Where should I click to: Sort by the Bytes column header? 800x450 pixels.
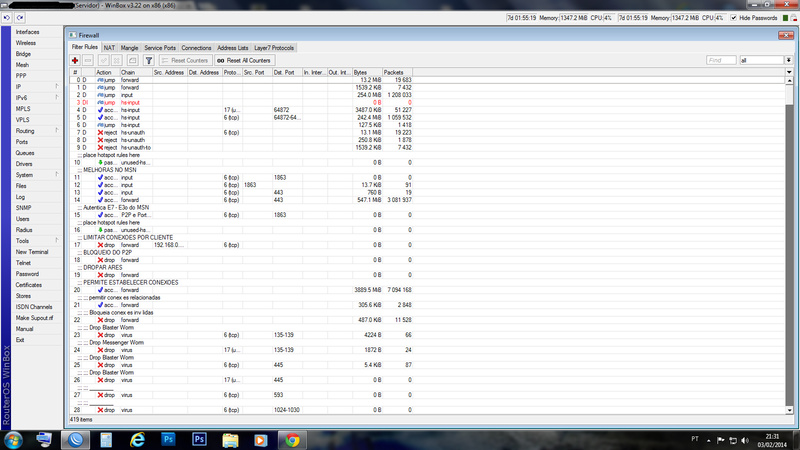click(367, 72)
